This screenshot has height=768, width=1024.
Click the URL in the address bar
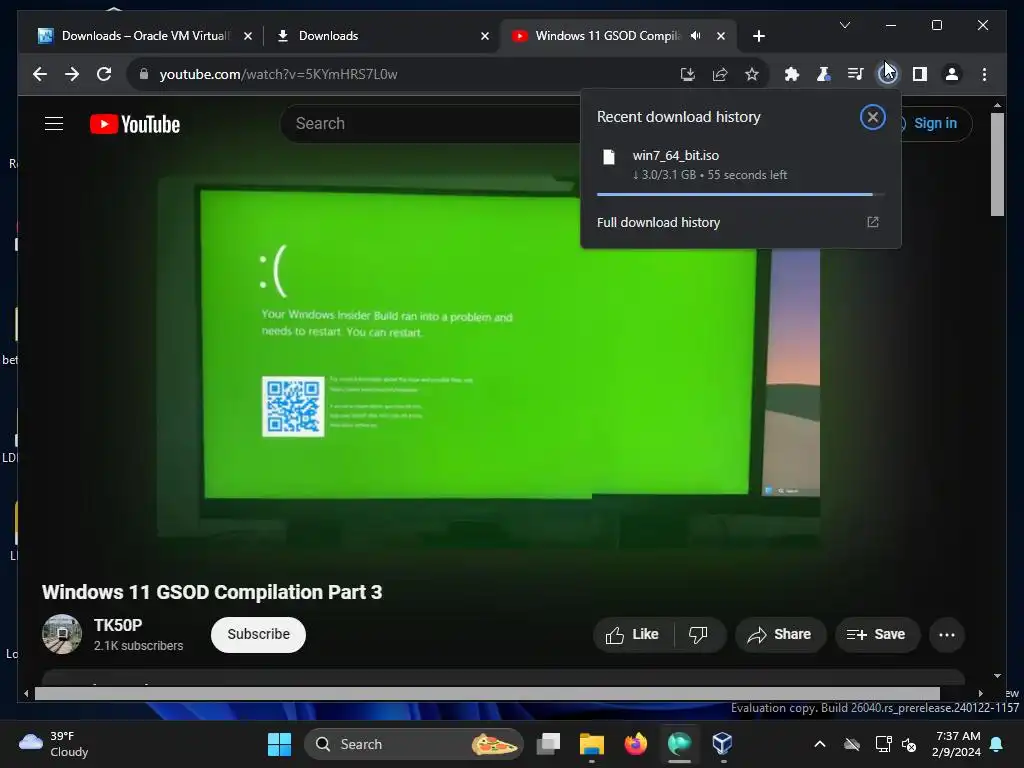click(278, 74)
